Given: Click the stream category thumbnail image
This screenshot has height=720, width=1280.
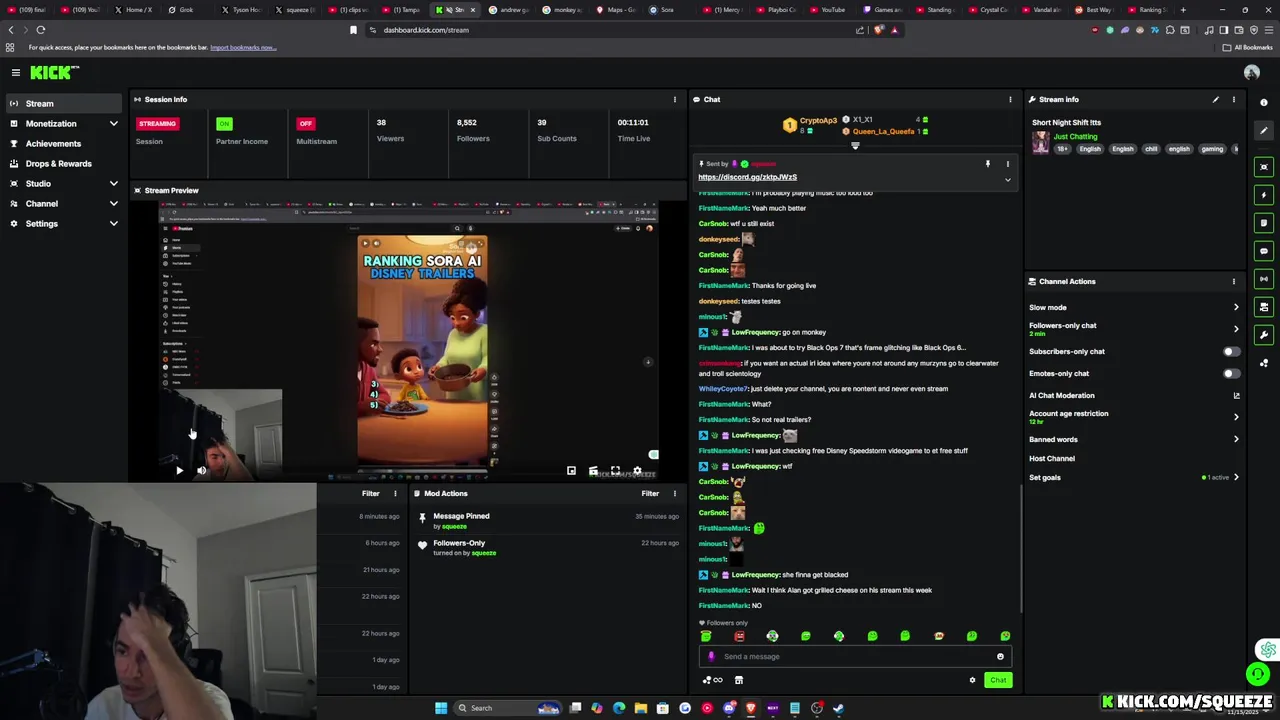Looking at the screenshot, I should click(x=1041, y=143).
